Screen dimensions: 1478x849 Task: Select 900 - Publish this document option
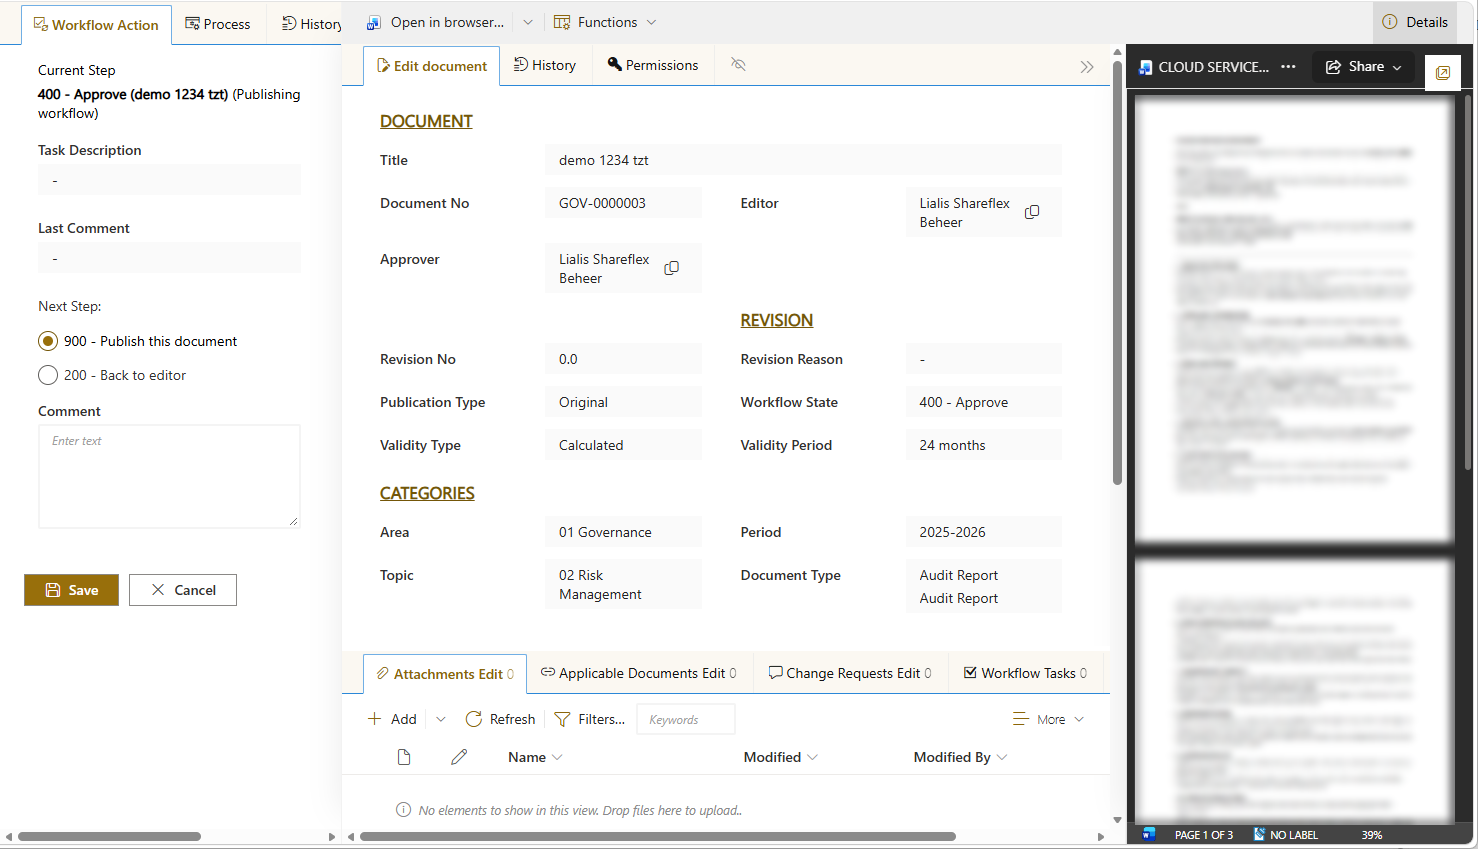click(48, 341)
